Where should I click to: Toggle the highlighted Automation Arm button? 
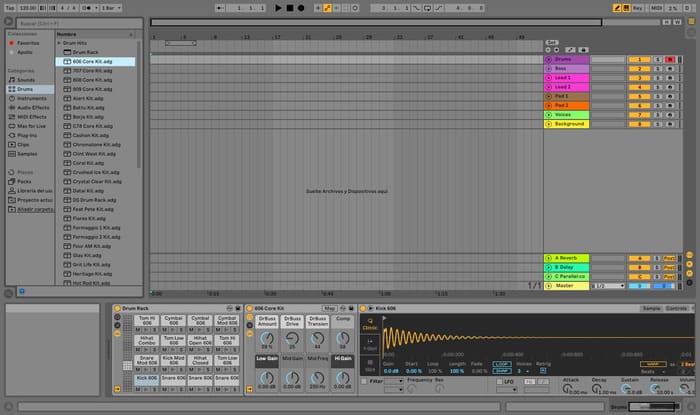click(x=327, y=8)
